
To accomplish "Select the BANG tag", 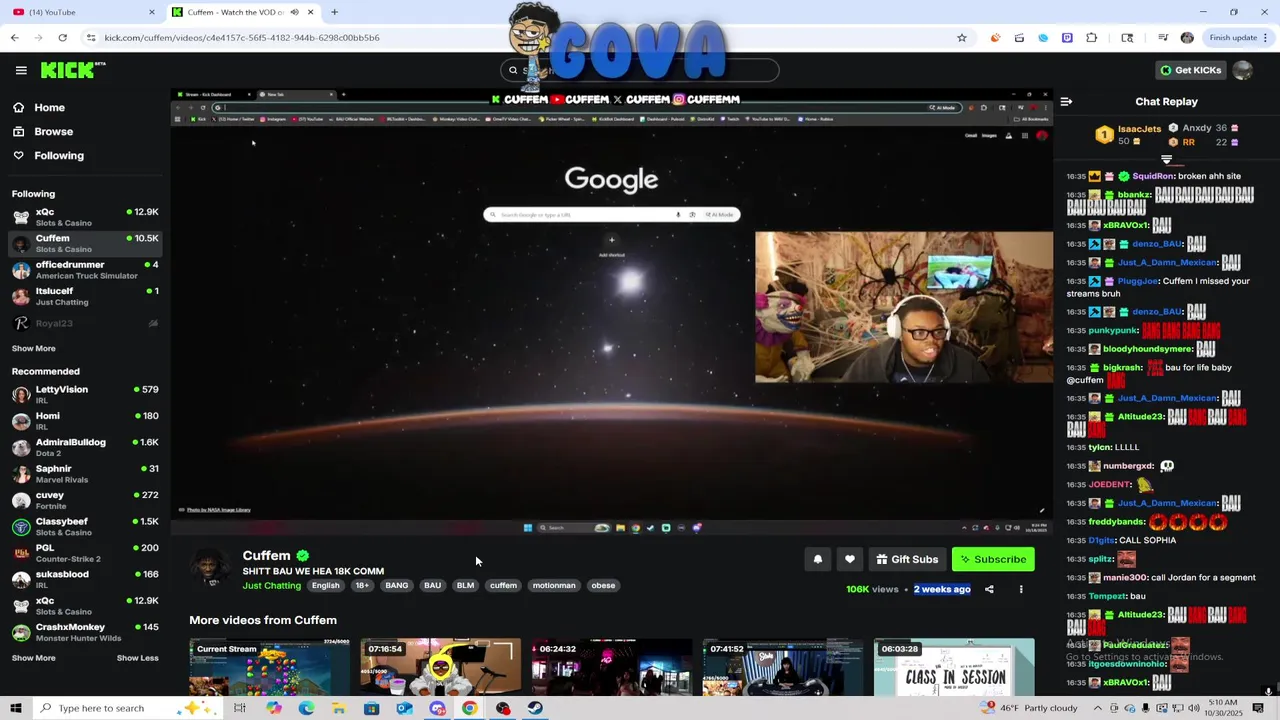I will point(396,586).
